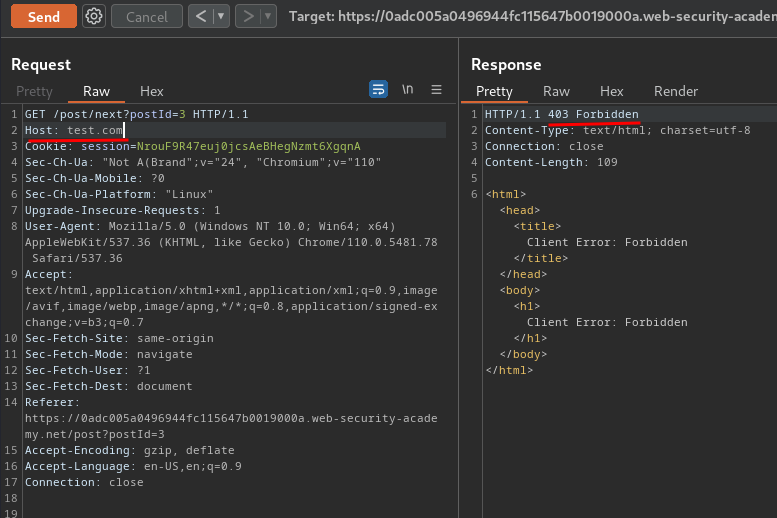
Task: Click the Referer: header label
Action: pyautogui.click(x=53, y=402)
